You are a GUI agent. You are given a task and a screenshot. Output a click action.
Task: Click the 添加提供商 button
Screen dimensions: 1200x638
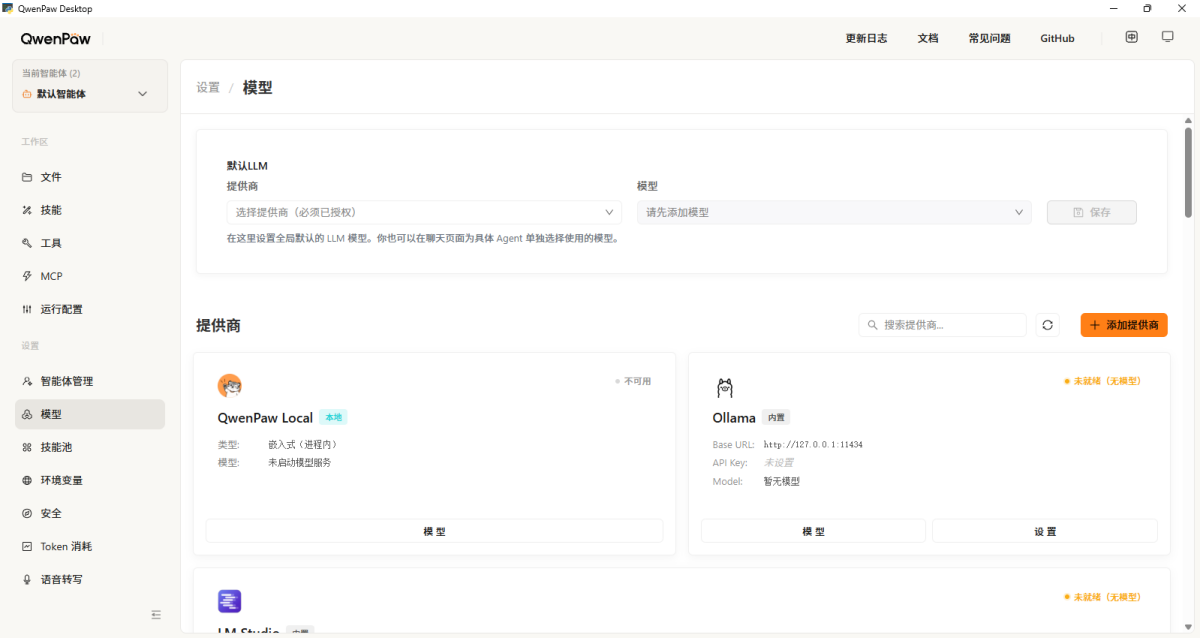[1124, 325]
